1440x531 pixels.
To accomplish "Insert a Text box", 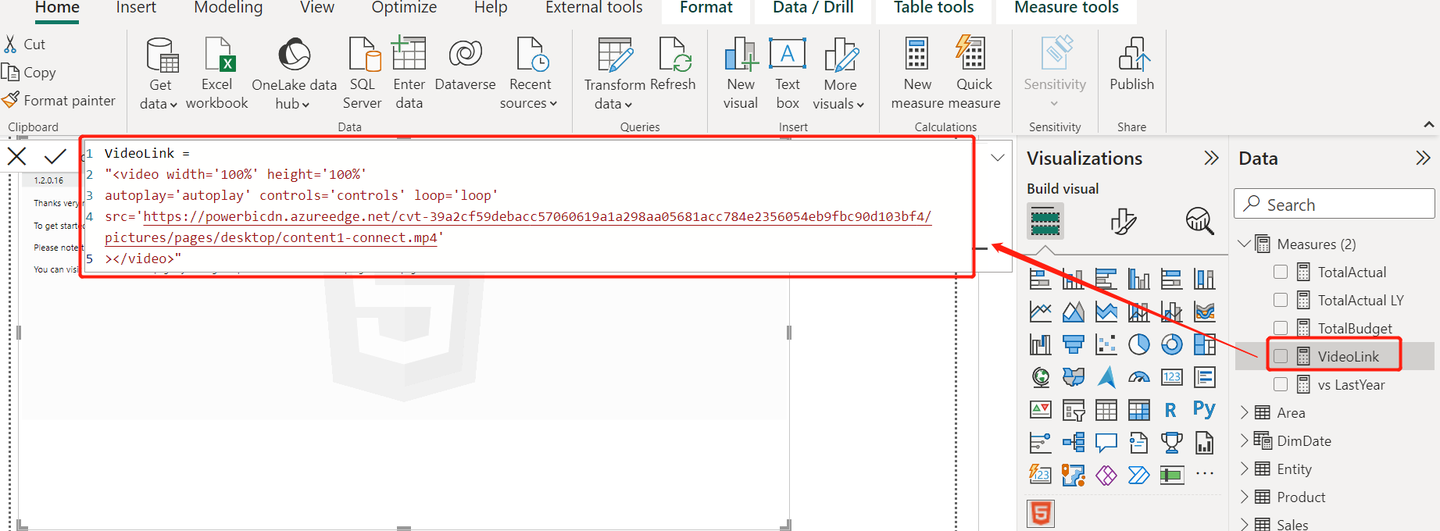I will (788, 74).
